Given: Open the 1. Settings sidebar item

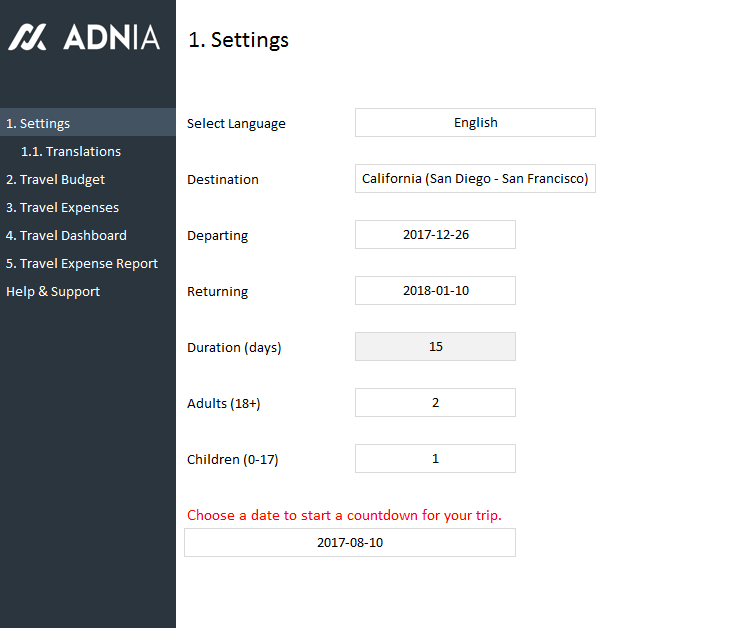Looking at the screenshot, I should click(38, 124).
